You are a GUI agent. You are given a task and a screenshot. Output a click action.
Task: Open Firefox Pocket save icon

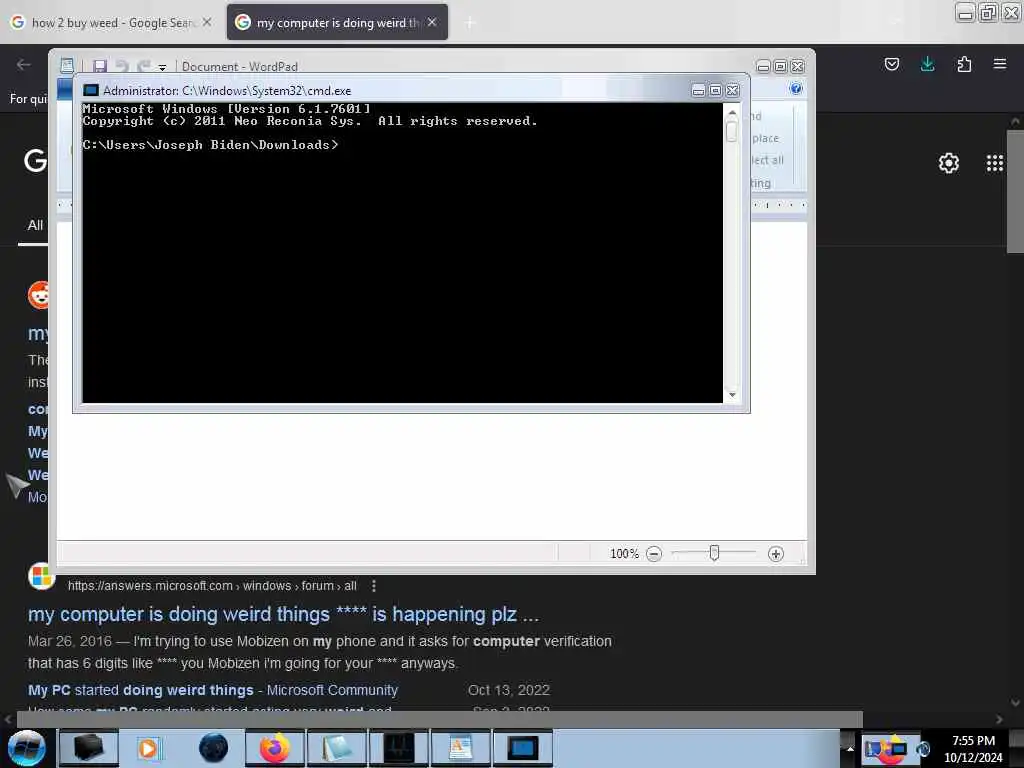point(891,64)
